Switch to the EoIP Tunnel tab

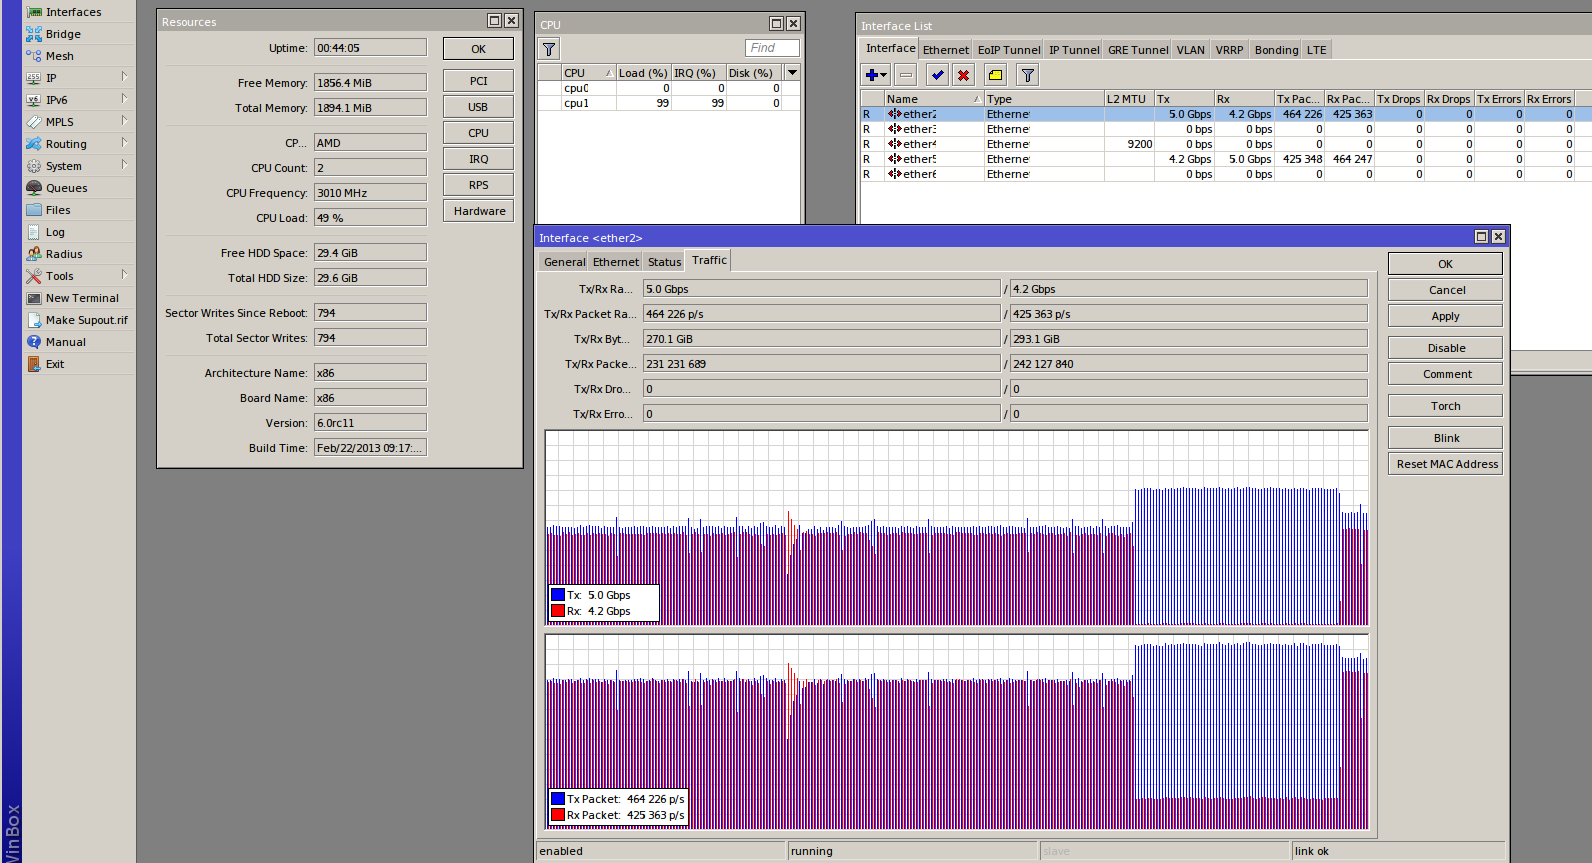[x=1008, y=50]
